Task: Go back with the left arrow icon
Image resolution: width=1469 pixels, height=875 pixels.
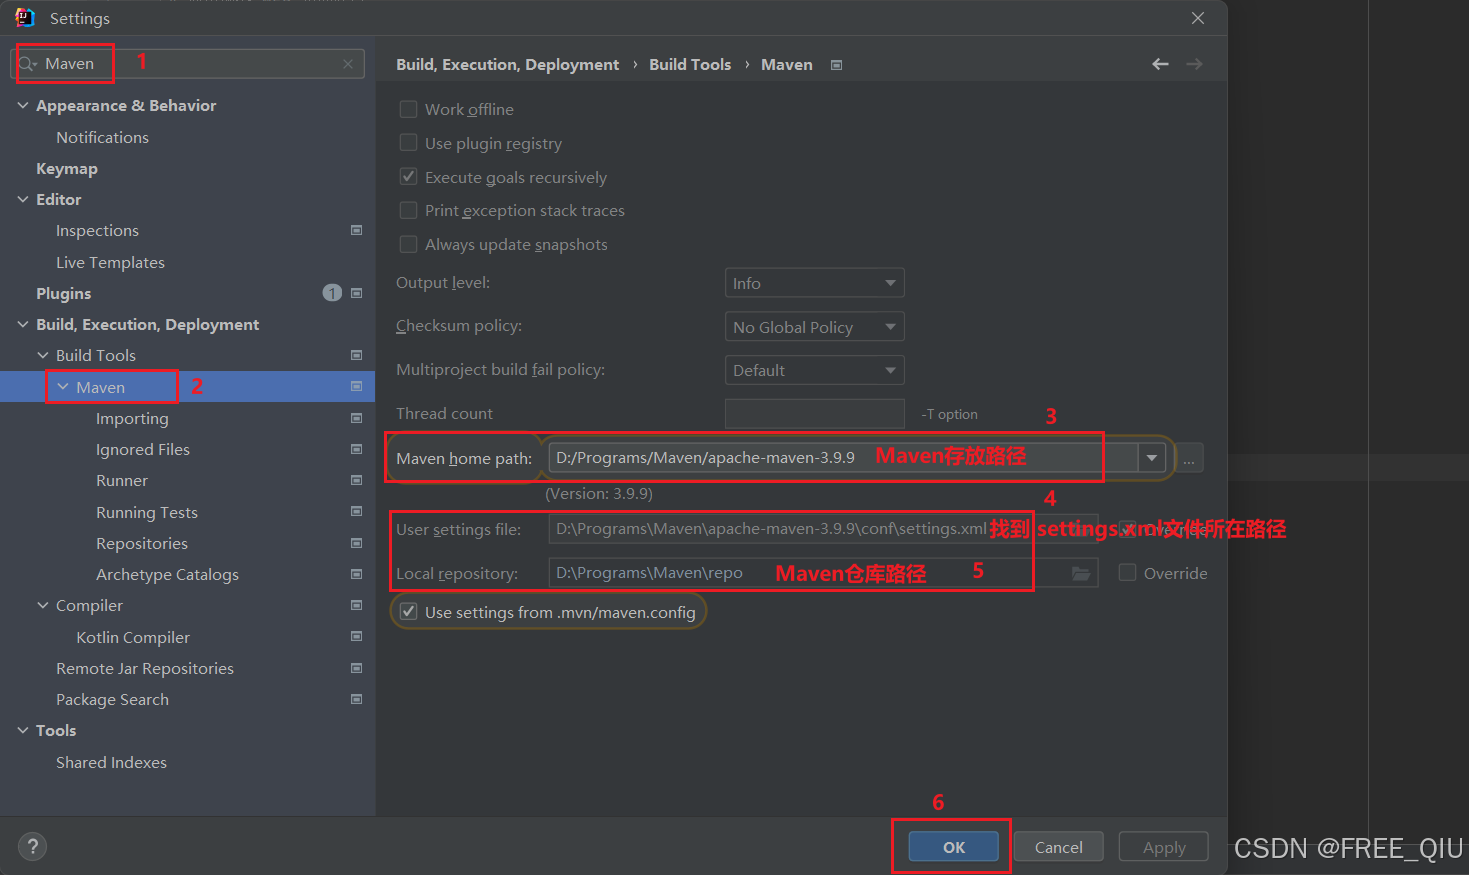Action: pyautogui.click(x=1160, y=64)
